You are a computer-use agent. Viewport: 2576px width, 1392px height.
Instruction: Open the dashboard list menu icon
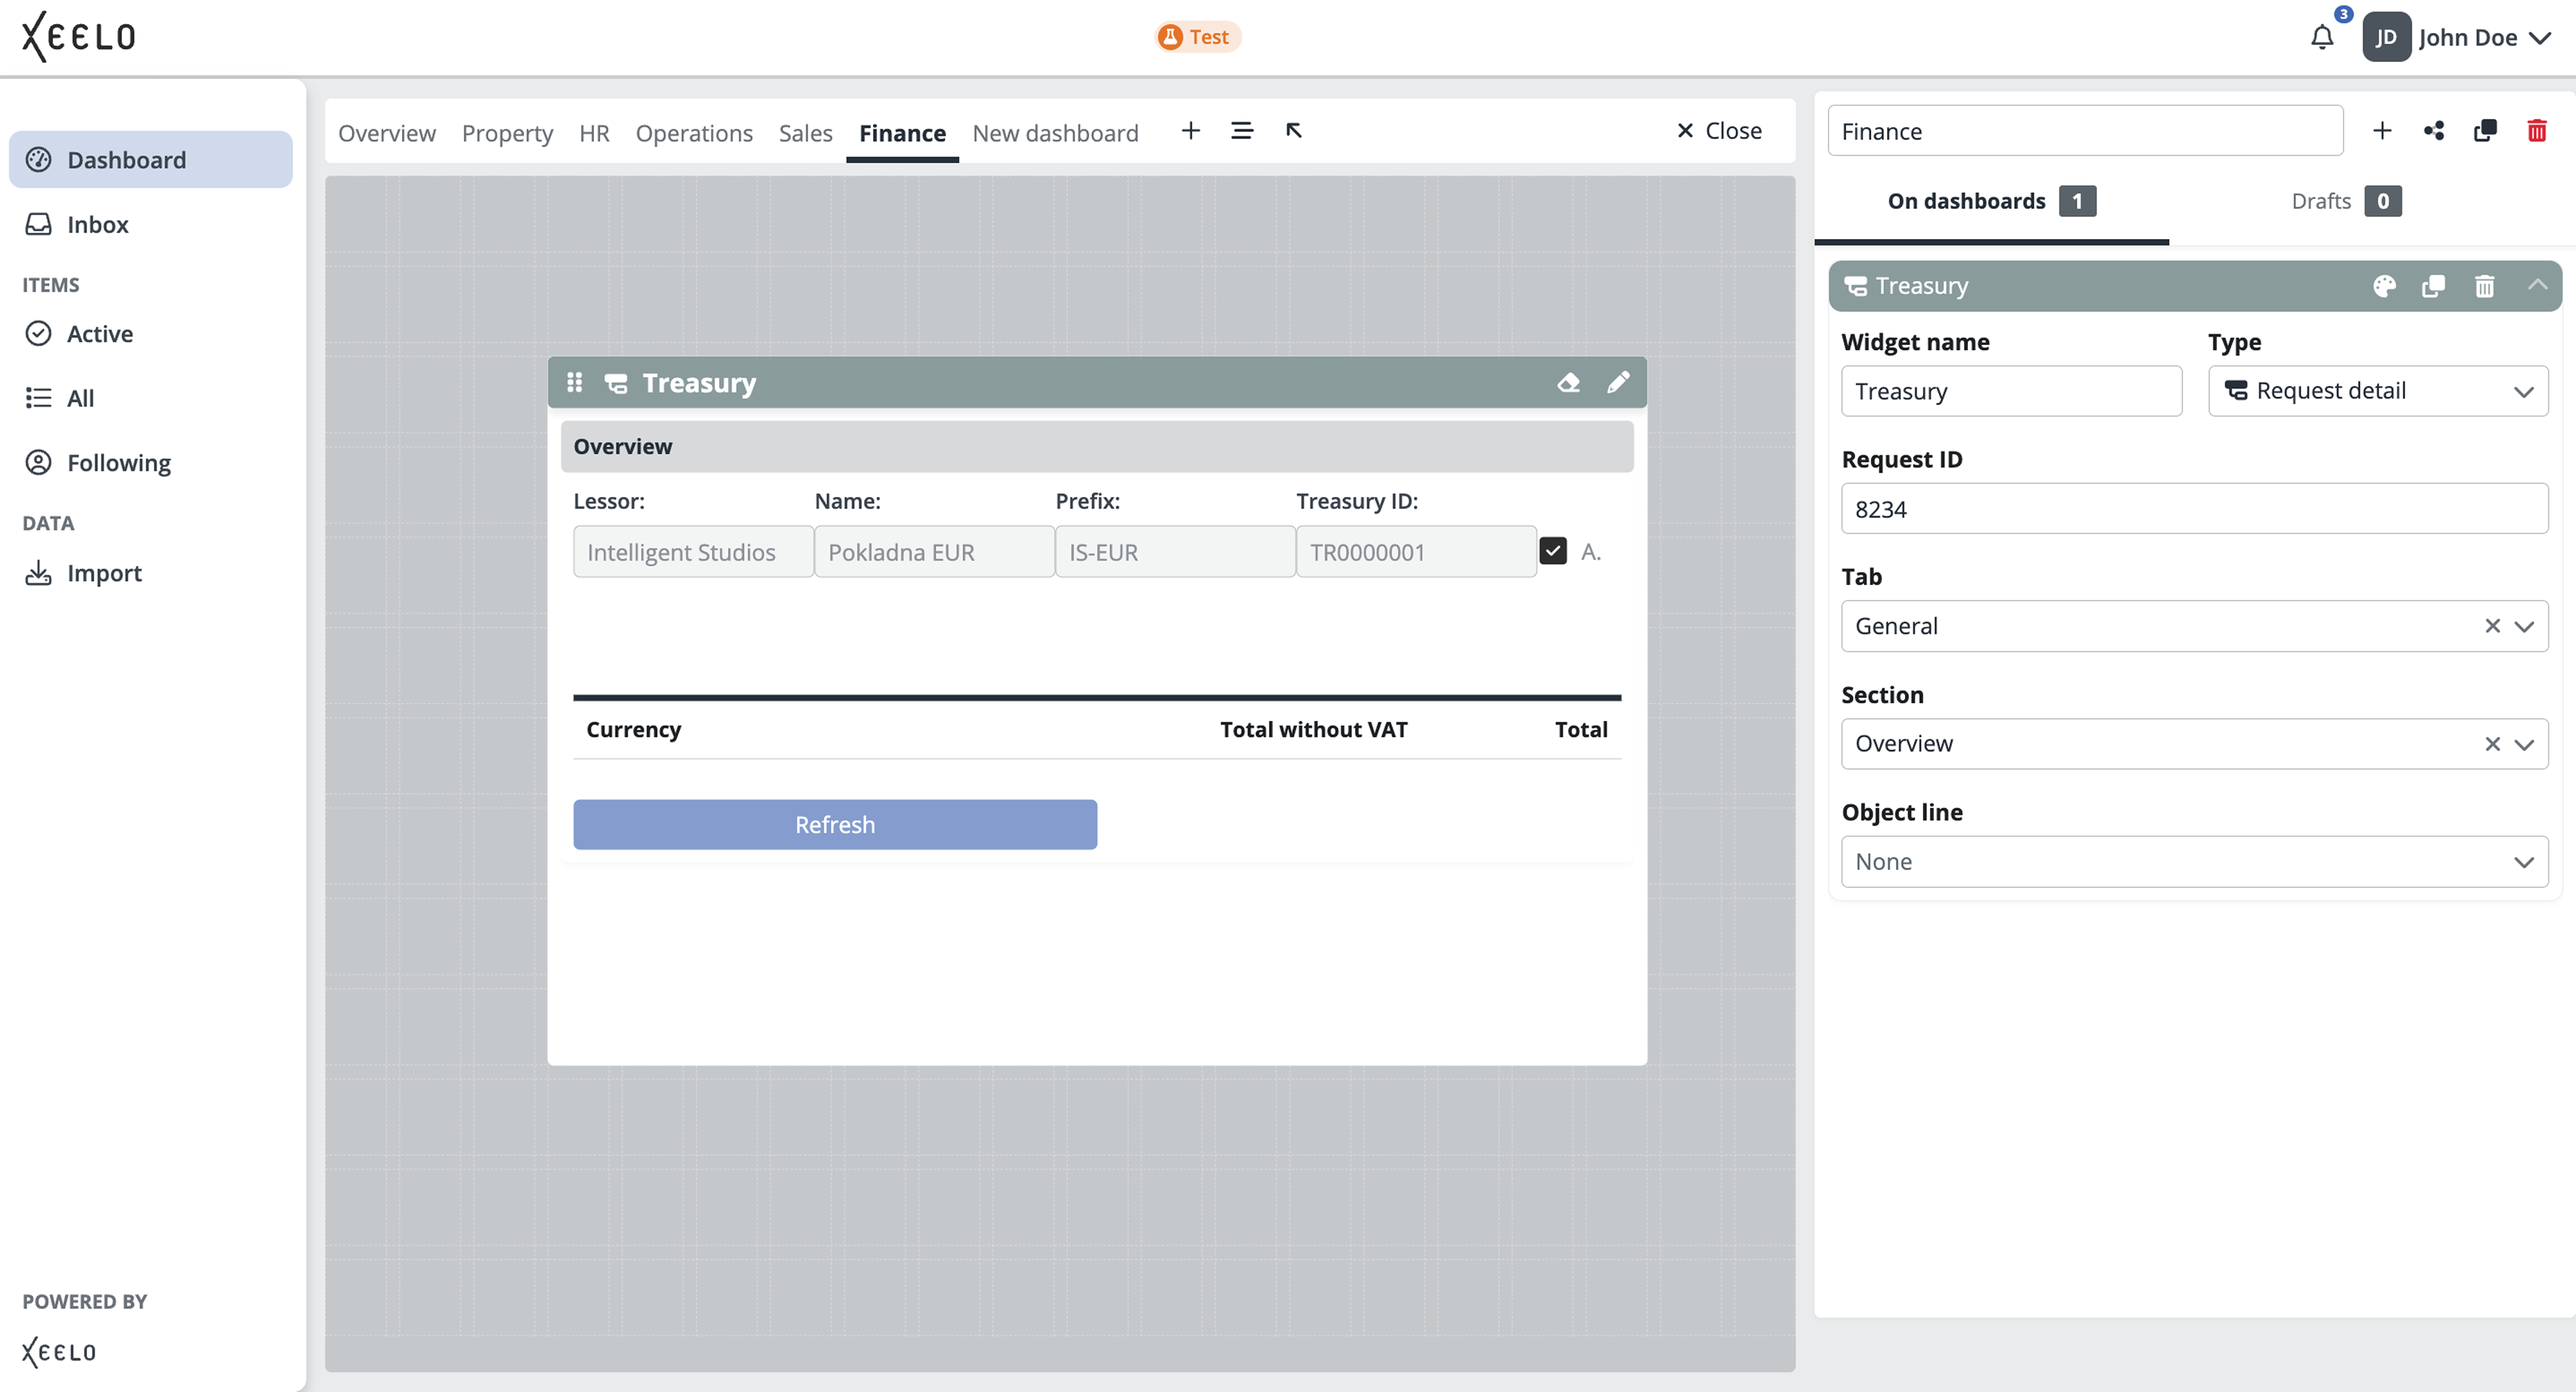pos(1241,131)
